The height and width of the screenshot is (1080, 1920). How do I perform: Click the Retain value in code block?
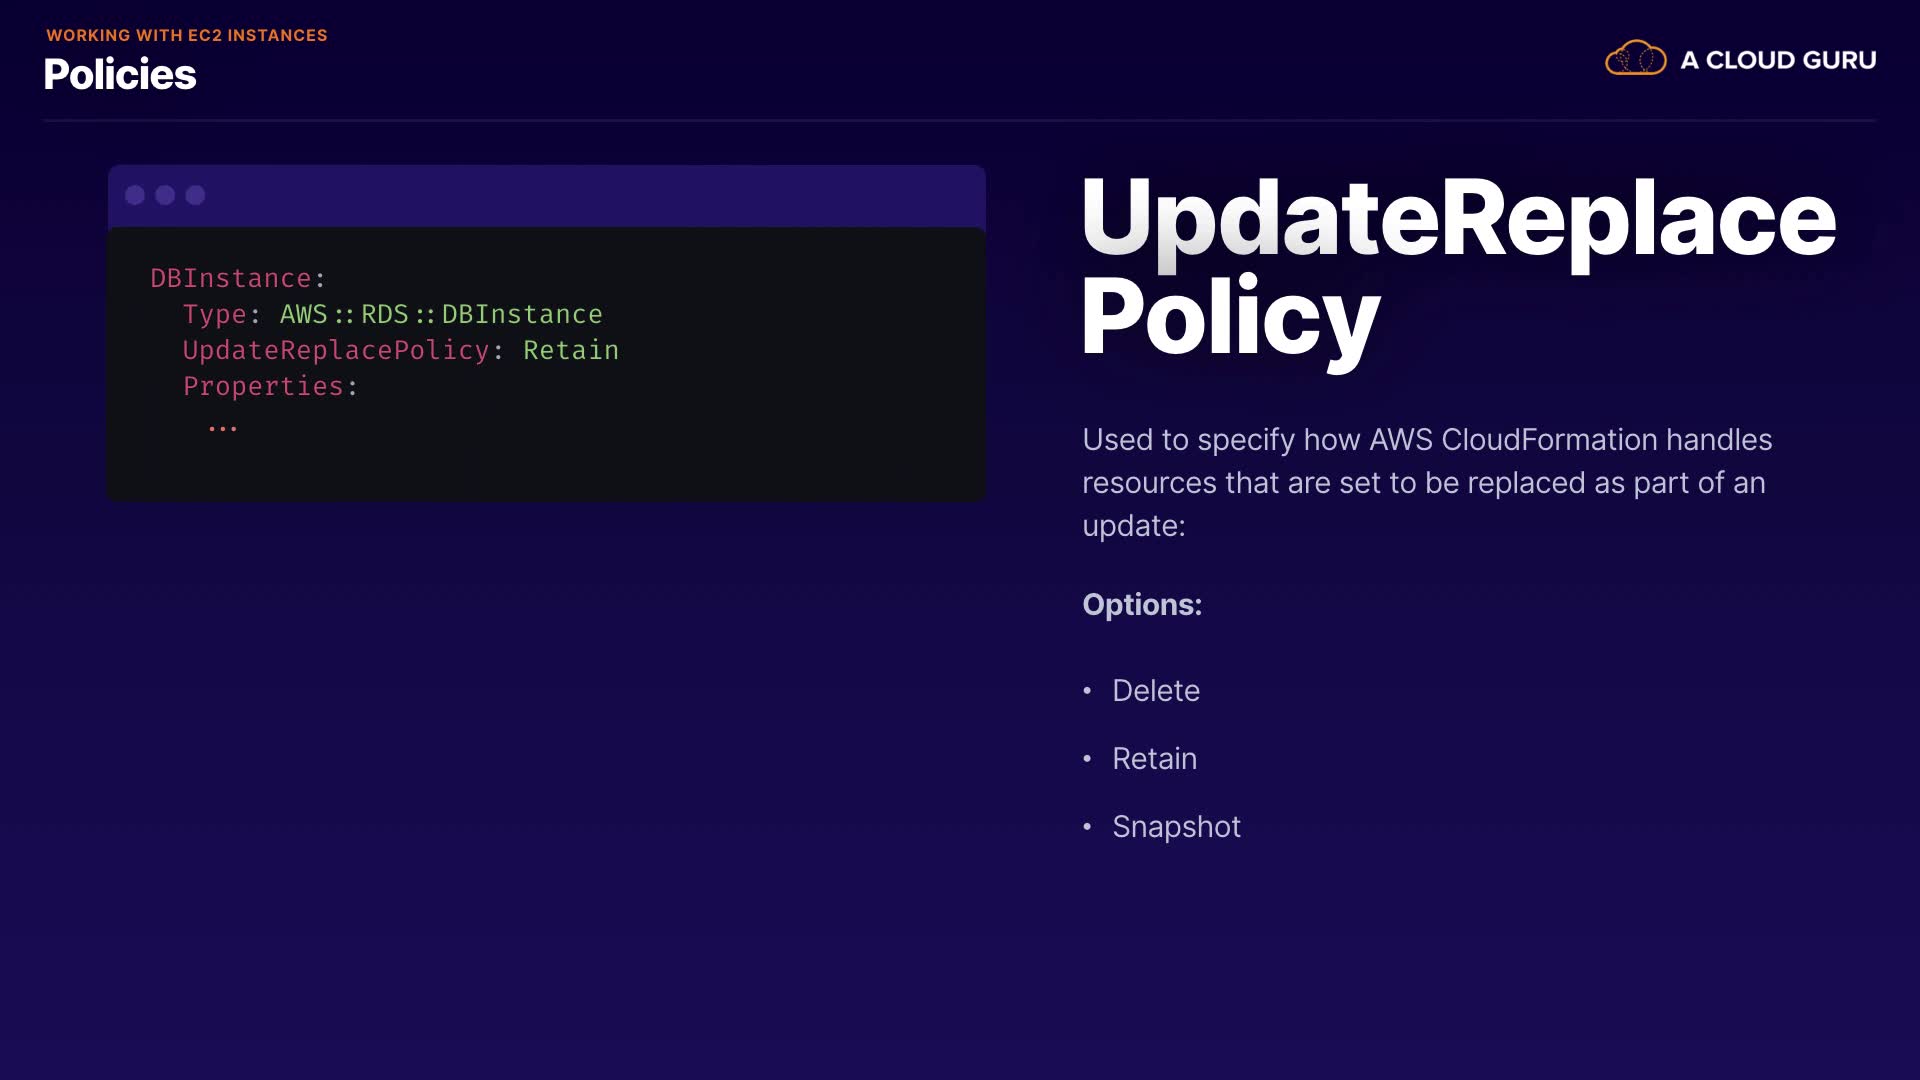570,350
